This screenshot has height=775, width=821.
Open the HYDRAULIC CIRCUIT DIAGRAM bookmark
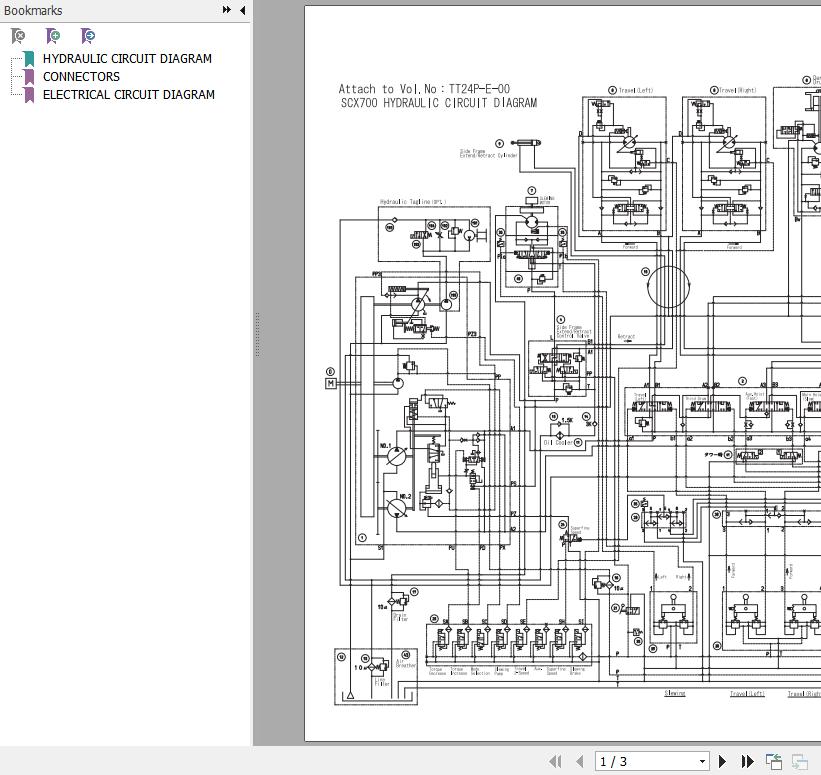[127, 59]
